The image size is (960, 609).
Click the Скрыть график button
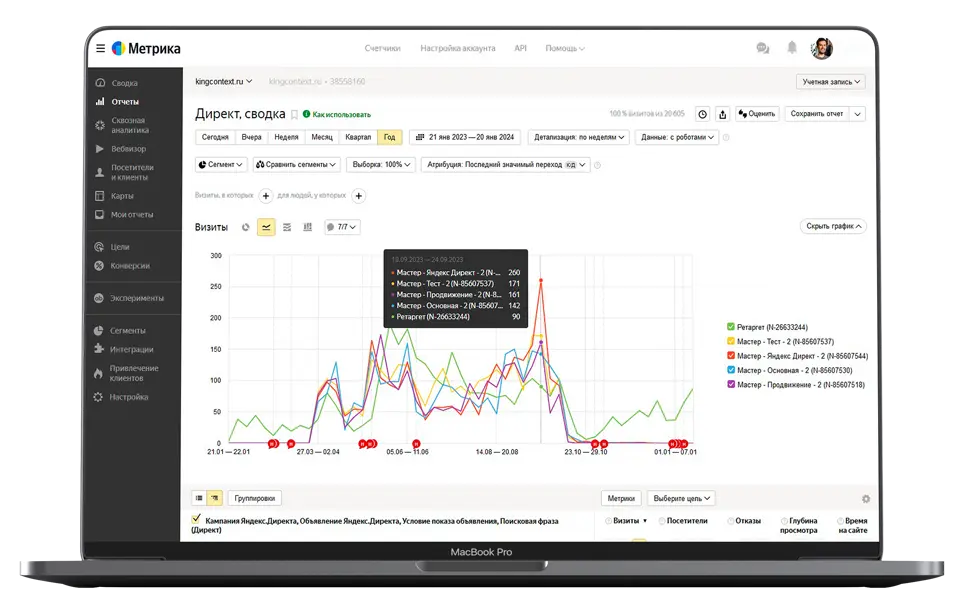tap(833, 227)
